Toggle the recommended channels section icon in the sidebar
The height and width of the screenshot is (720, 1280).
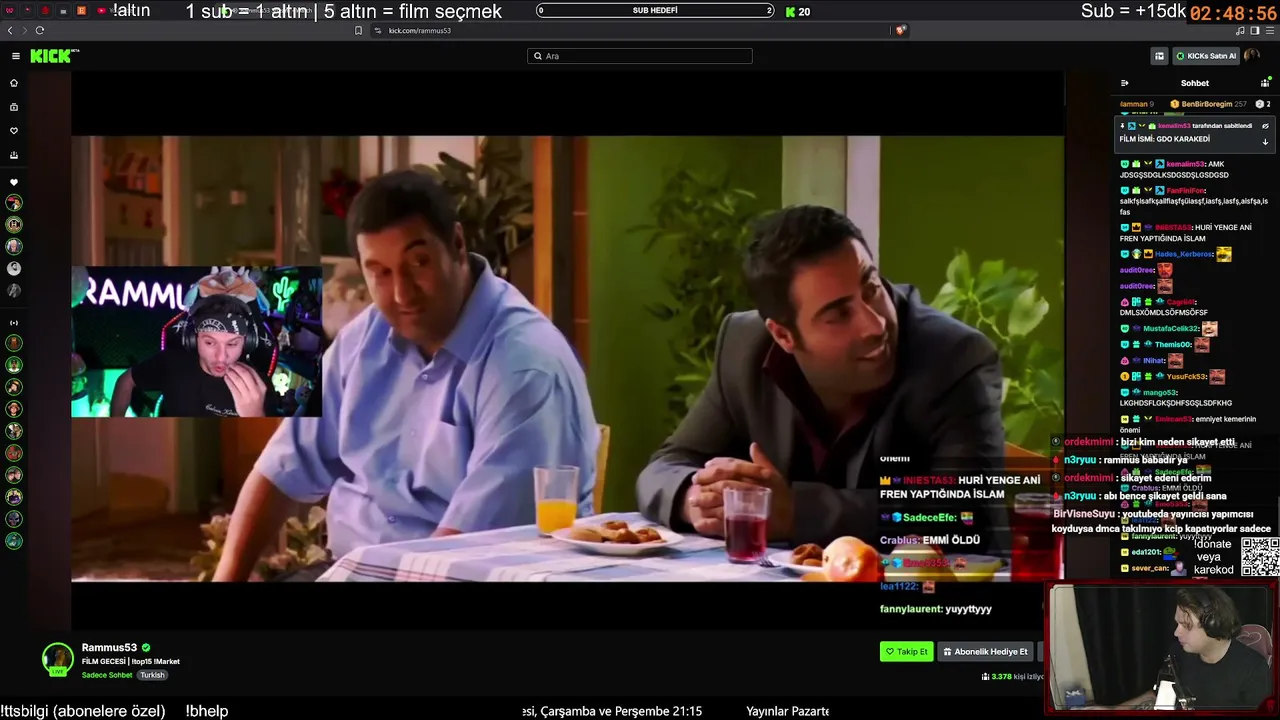(x=14, y=323)
